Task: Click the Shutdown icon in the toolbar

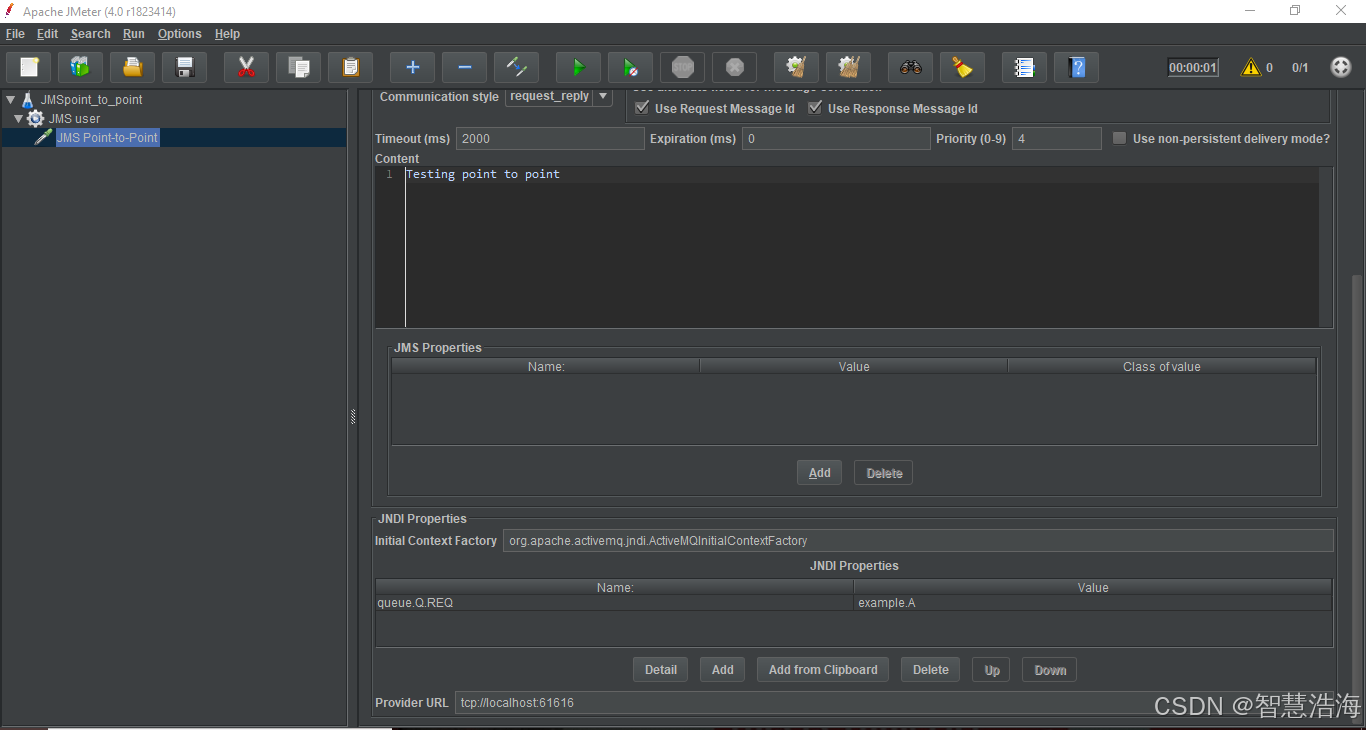Action: click(734, 67)
